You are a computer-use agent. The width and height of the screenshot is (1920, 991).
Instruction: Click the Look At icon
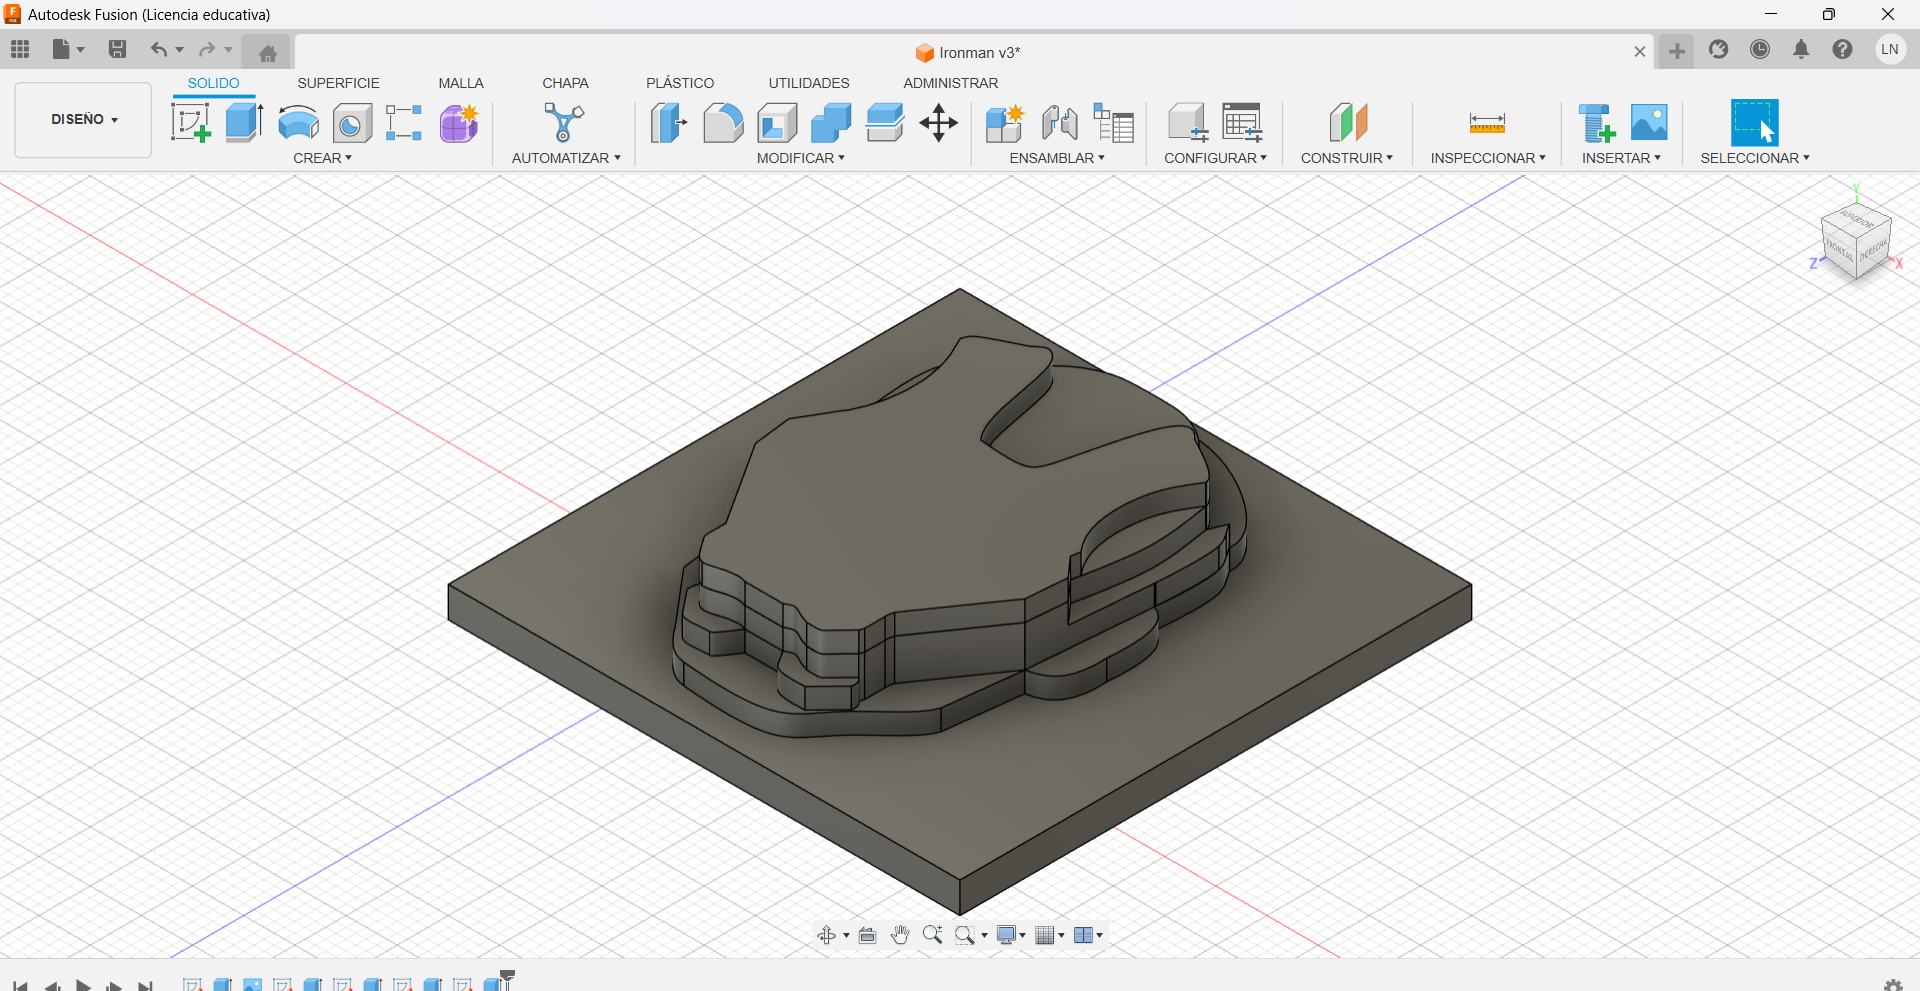click(867, 935)
